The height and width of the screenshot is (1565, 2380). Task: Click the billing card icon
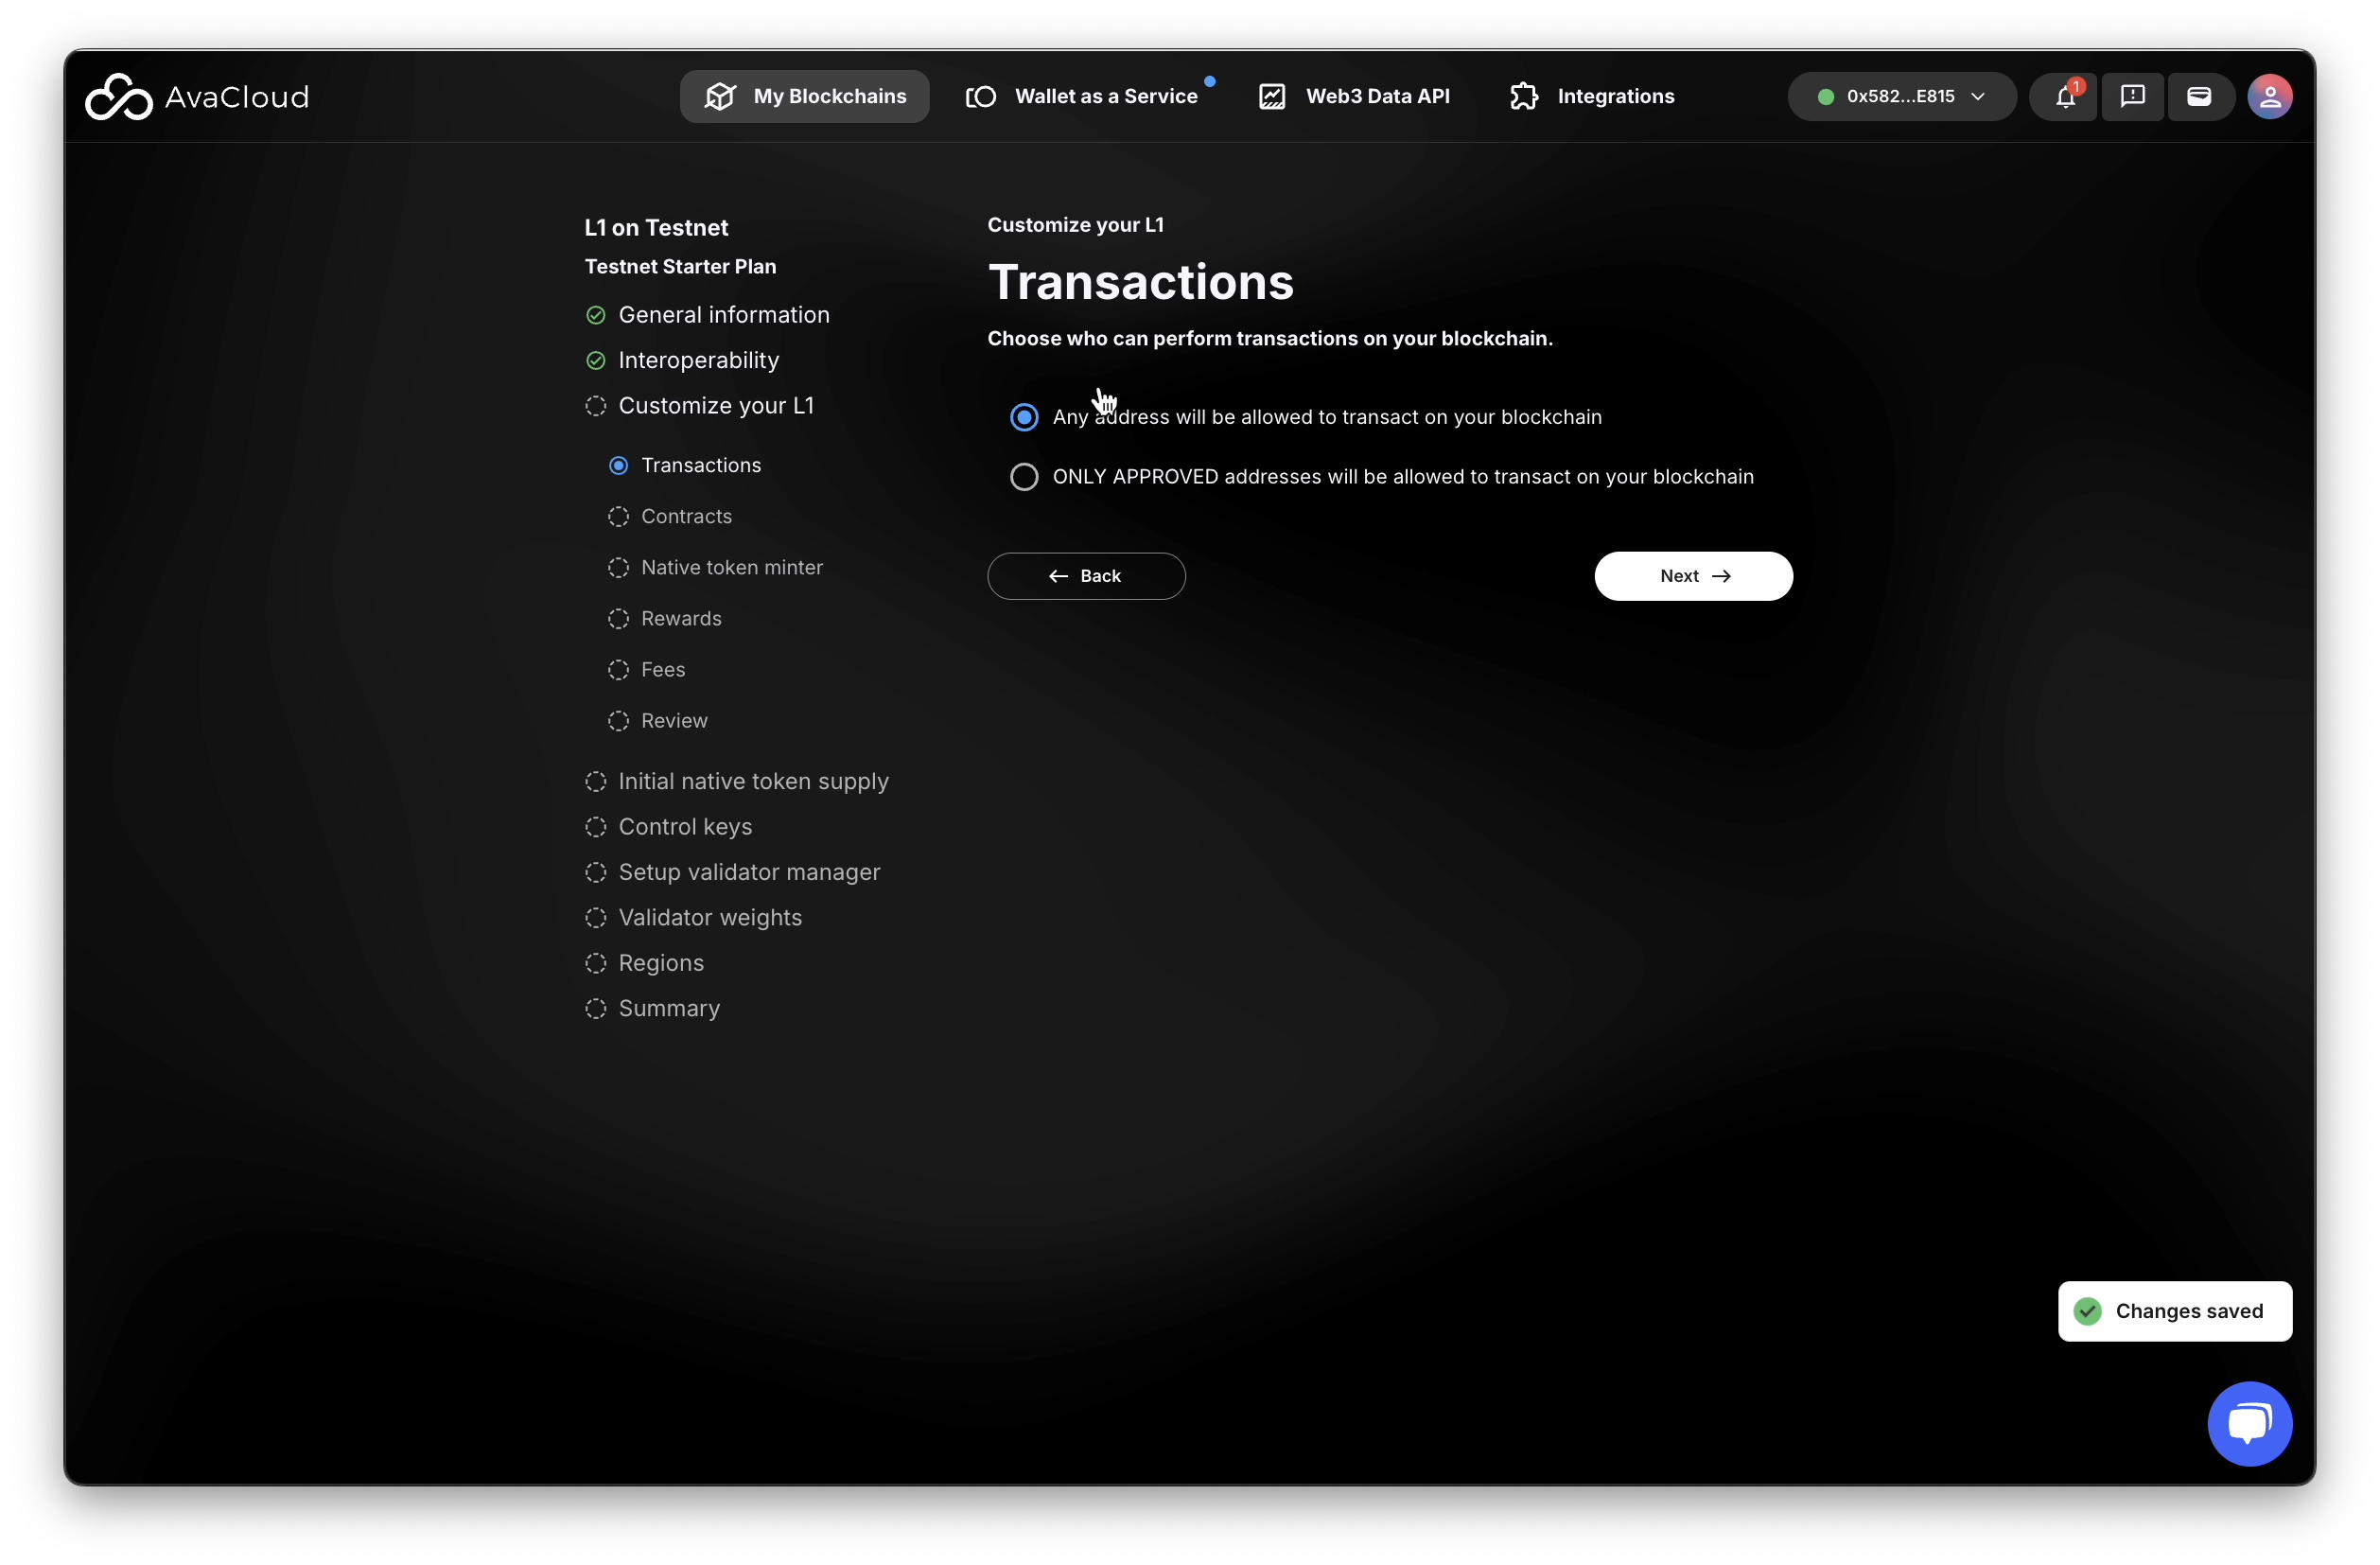pyautogui.click(x=2198, y=97)
